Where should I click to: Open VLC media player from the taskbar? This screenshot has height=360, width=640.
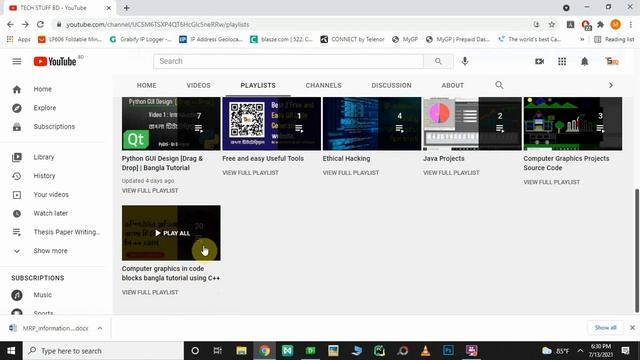coord(425,351)
